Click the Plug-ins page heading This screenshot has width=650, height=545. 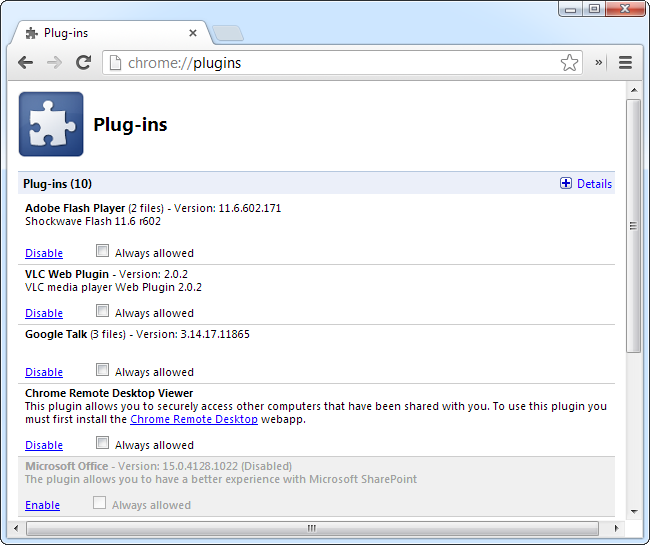tap(130, 124)
